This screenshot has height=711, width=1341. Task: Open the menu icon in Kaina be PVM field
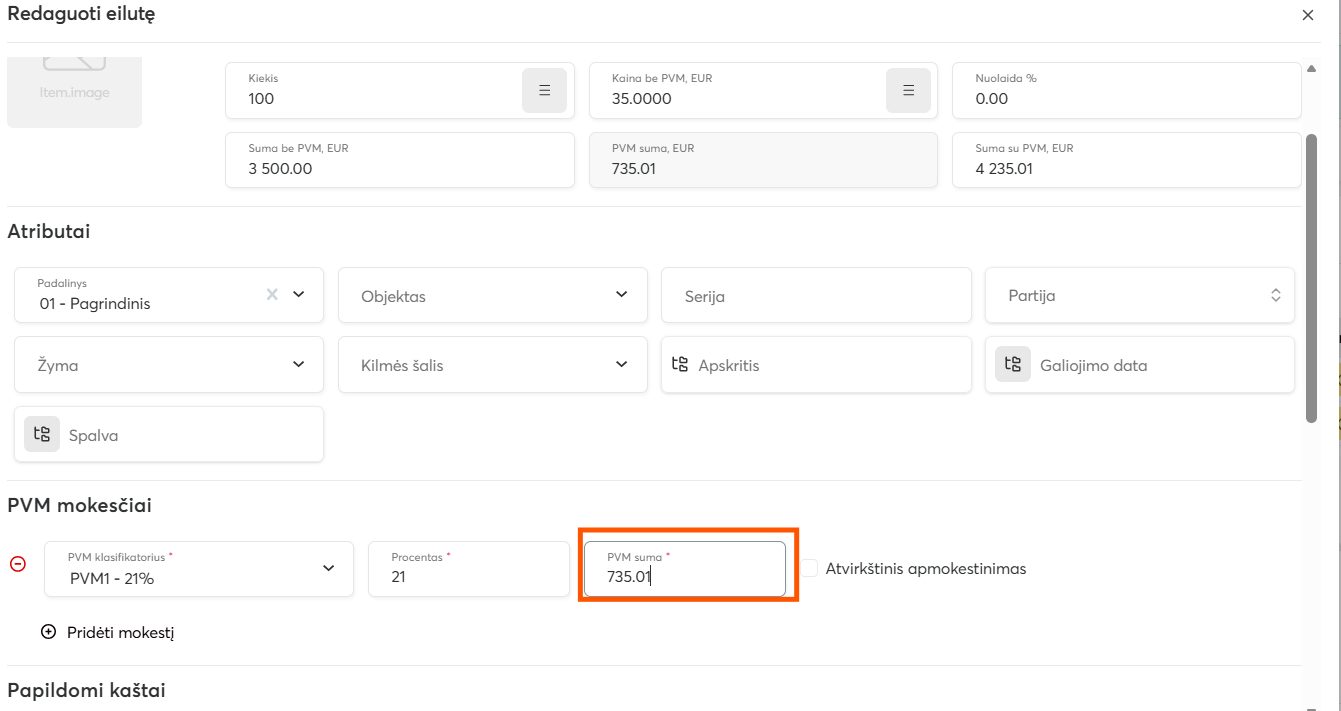click(x=908, y=91)
